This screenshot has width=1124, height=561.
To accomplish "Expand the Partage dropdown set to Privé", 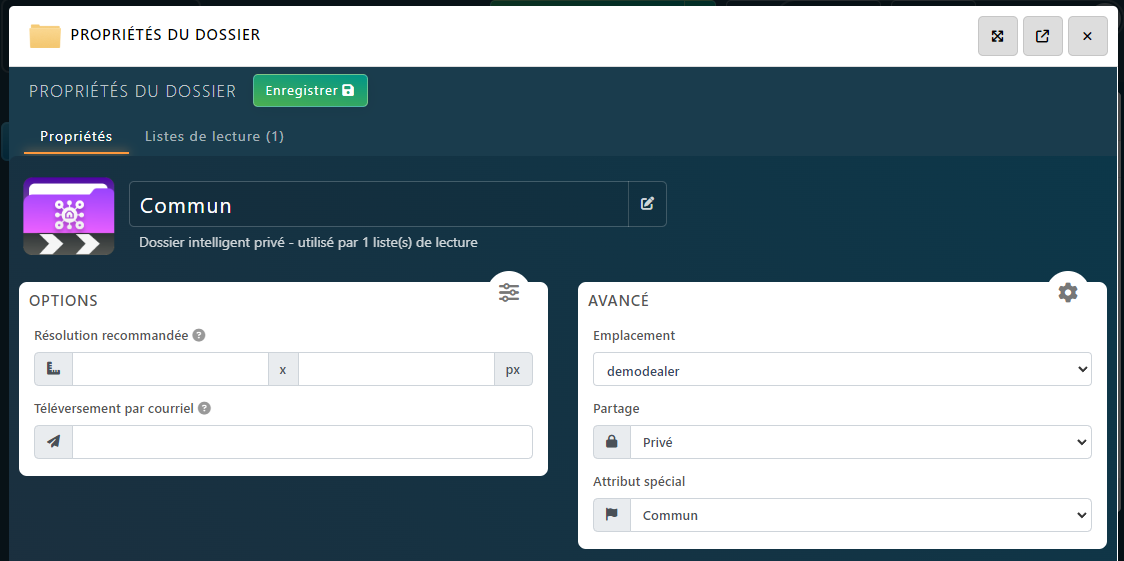I will (860, 442).
